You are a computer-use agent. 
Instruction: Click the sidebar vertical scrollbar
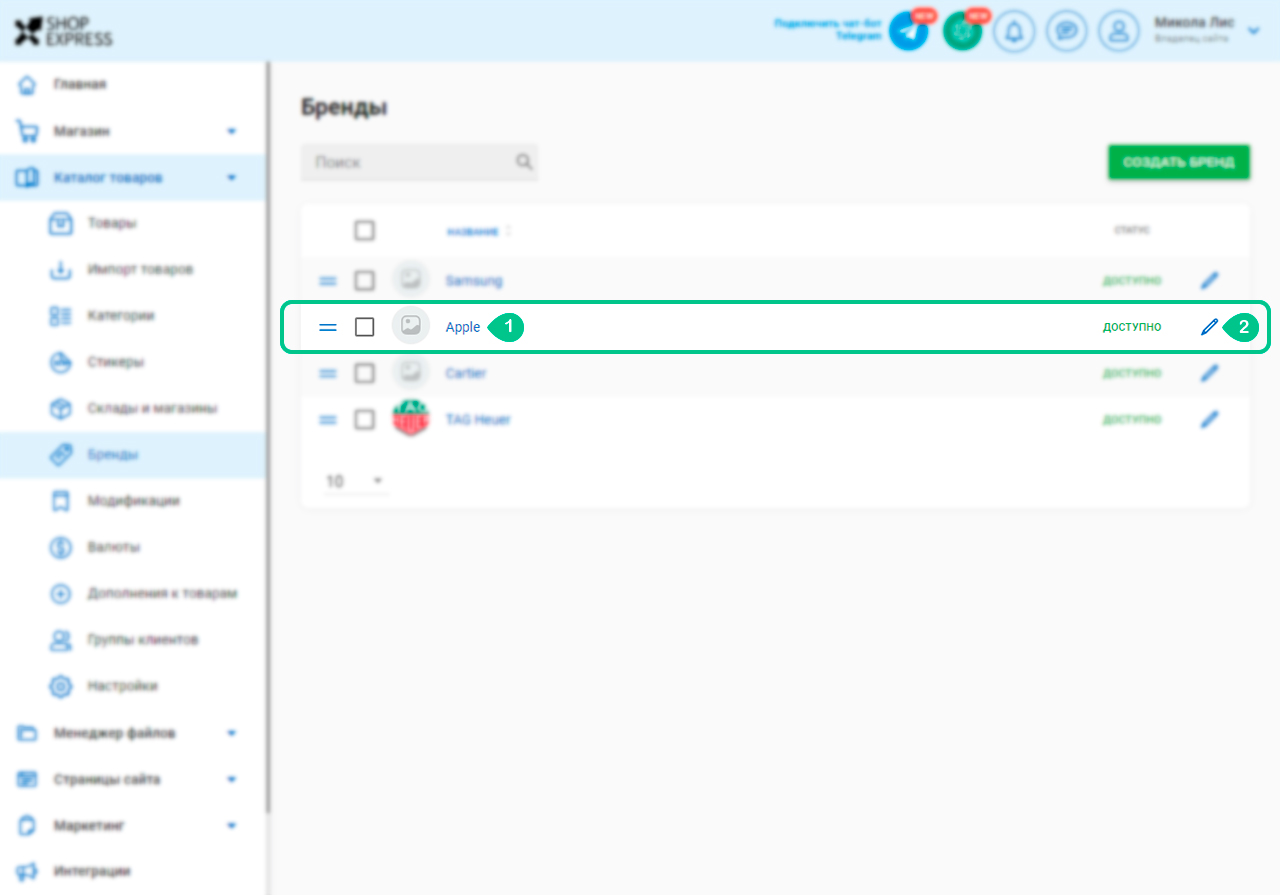tap(267, 436)
